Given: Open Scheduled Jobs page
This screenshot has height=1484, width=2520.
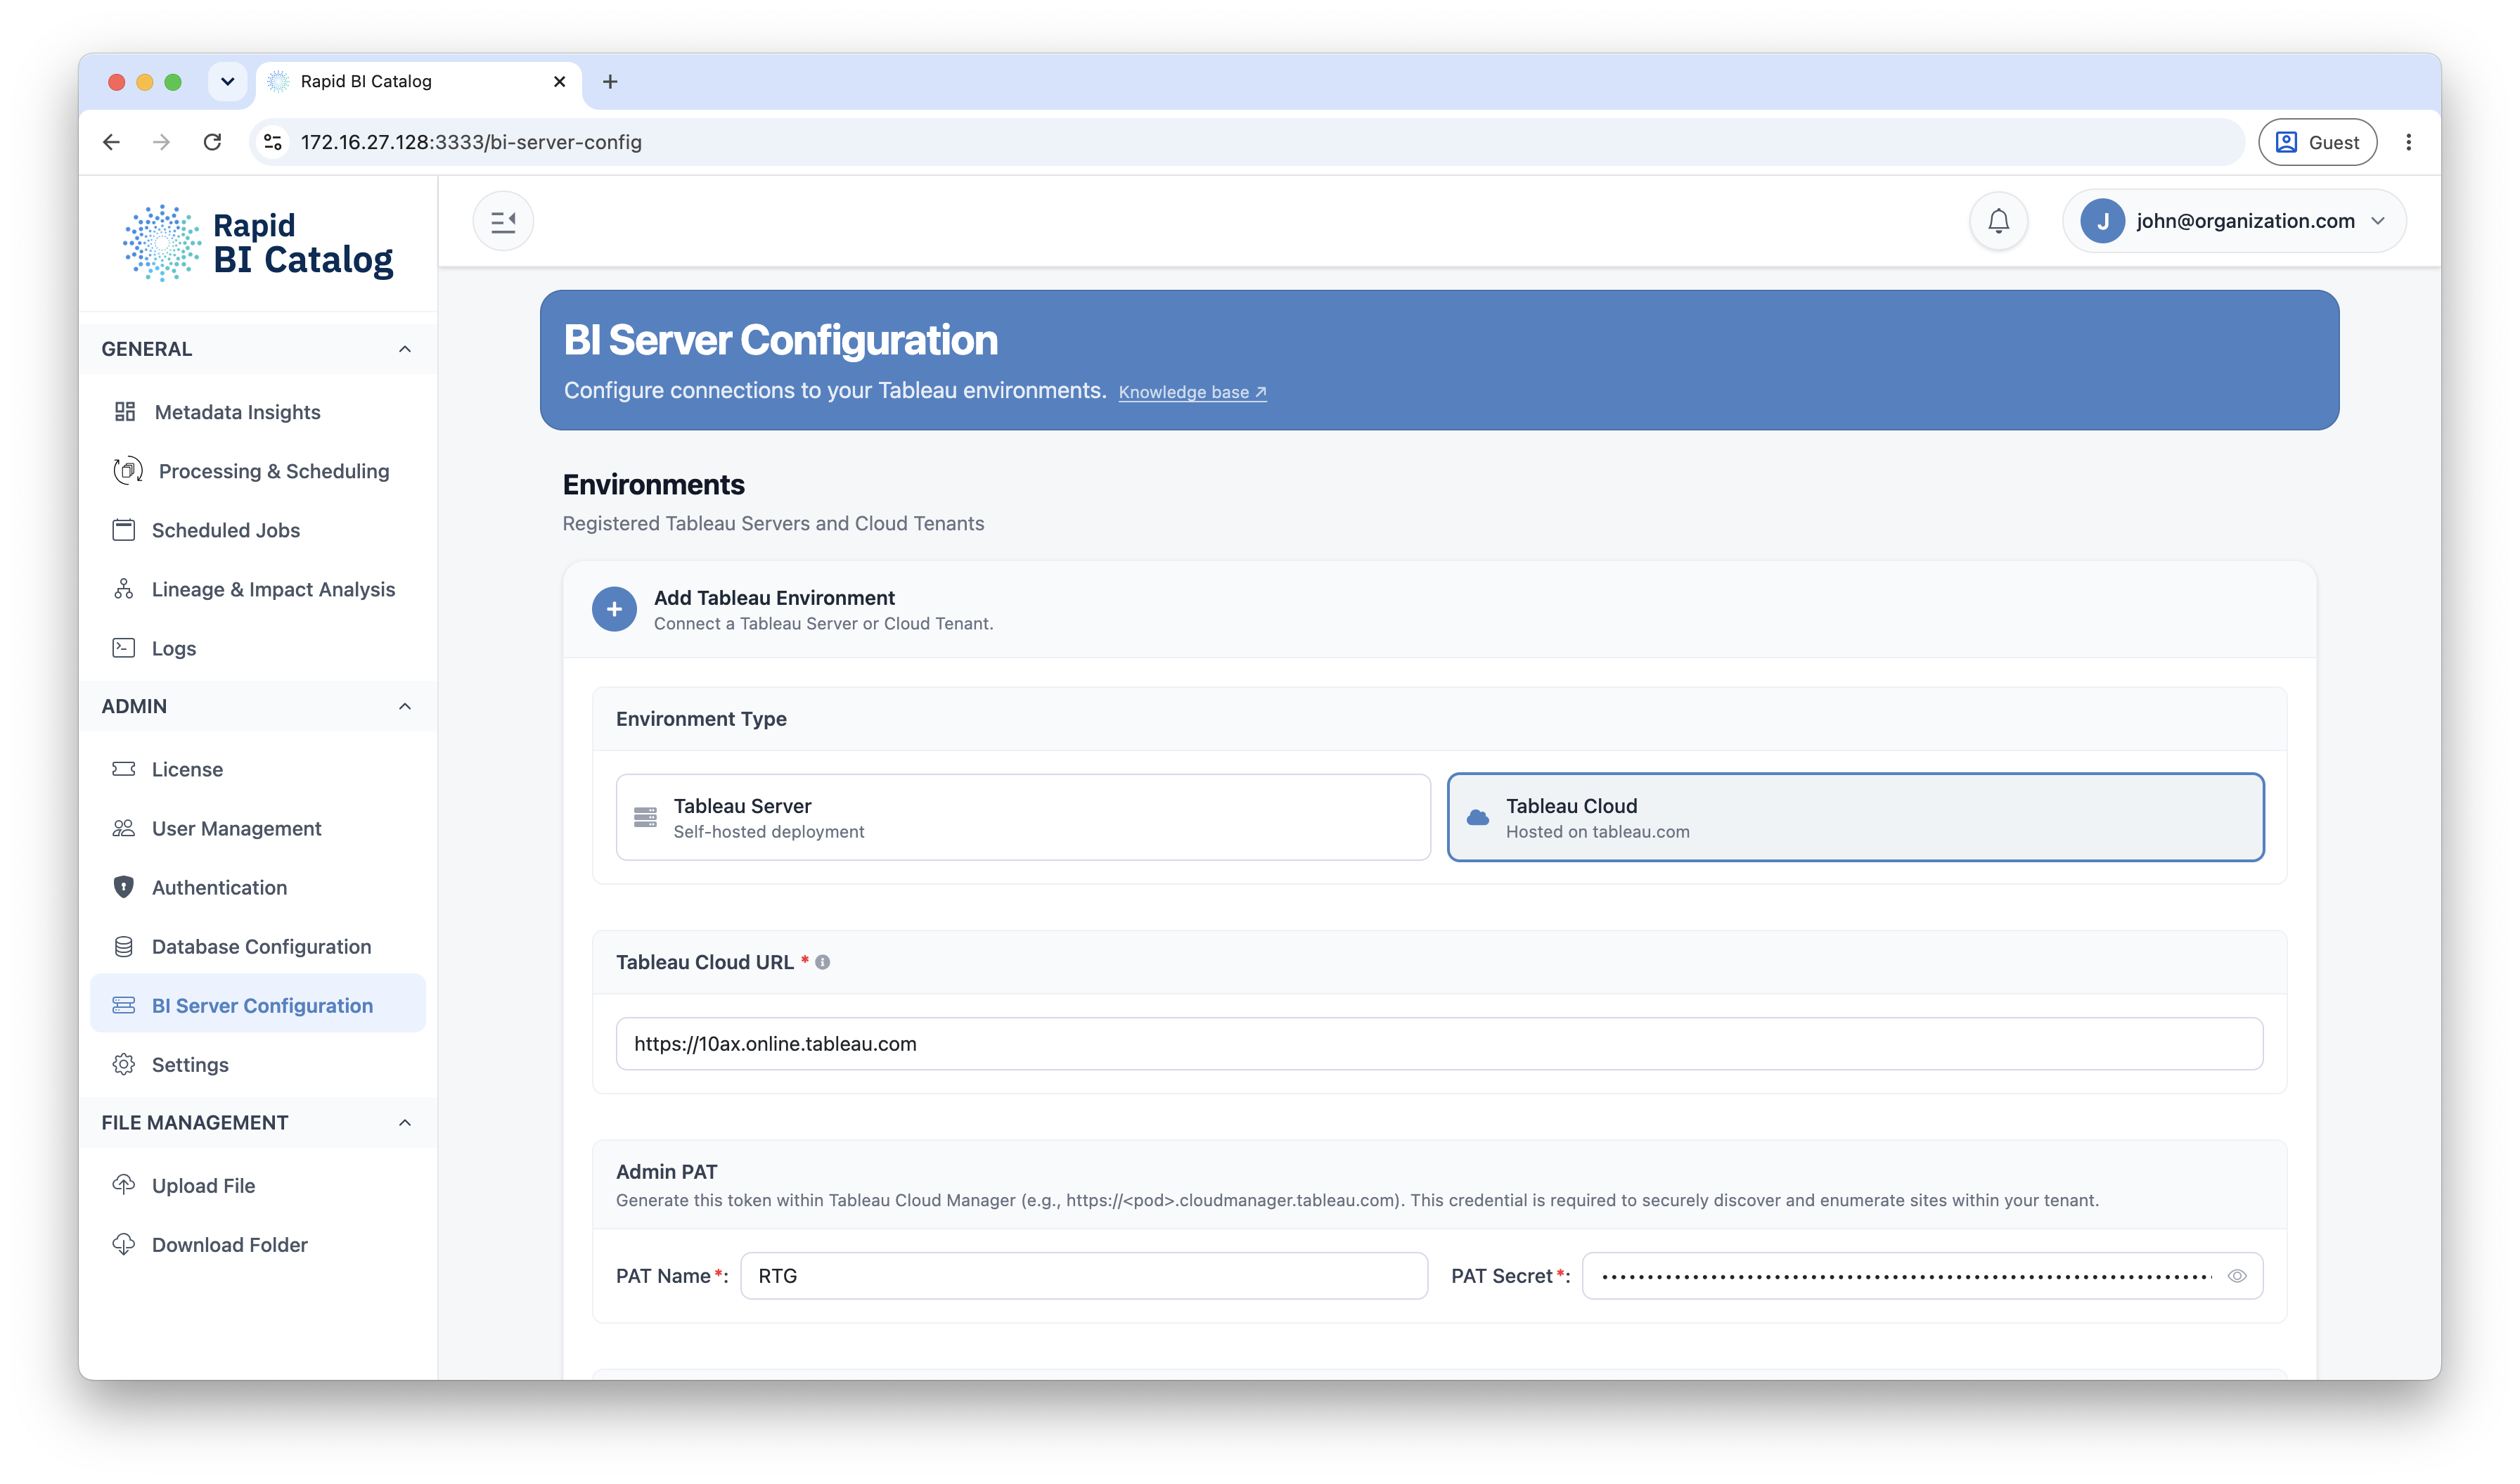Looking at the screenshot, I should click(258, 530).
